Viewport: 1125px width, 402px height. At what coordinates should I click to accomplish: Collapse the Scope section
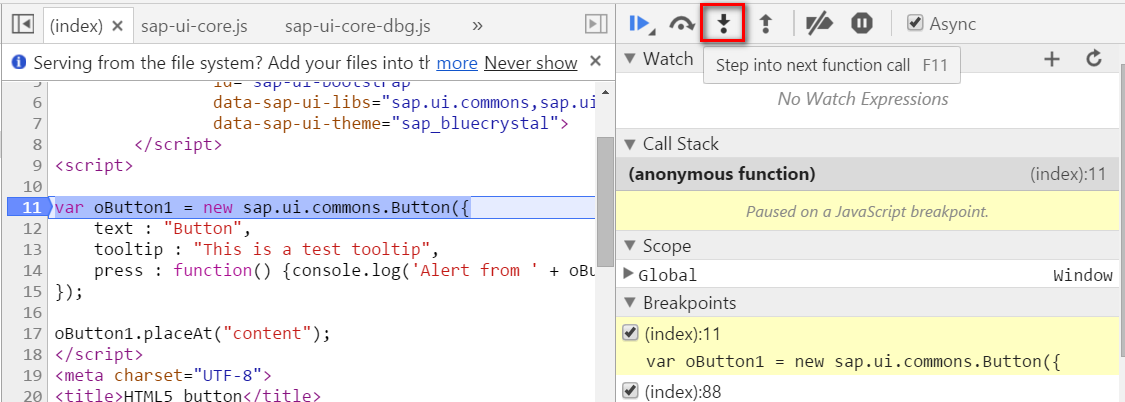[x=630, y=246]
